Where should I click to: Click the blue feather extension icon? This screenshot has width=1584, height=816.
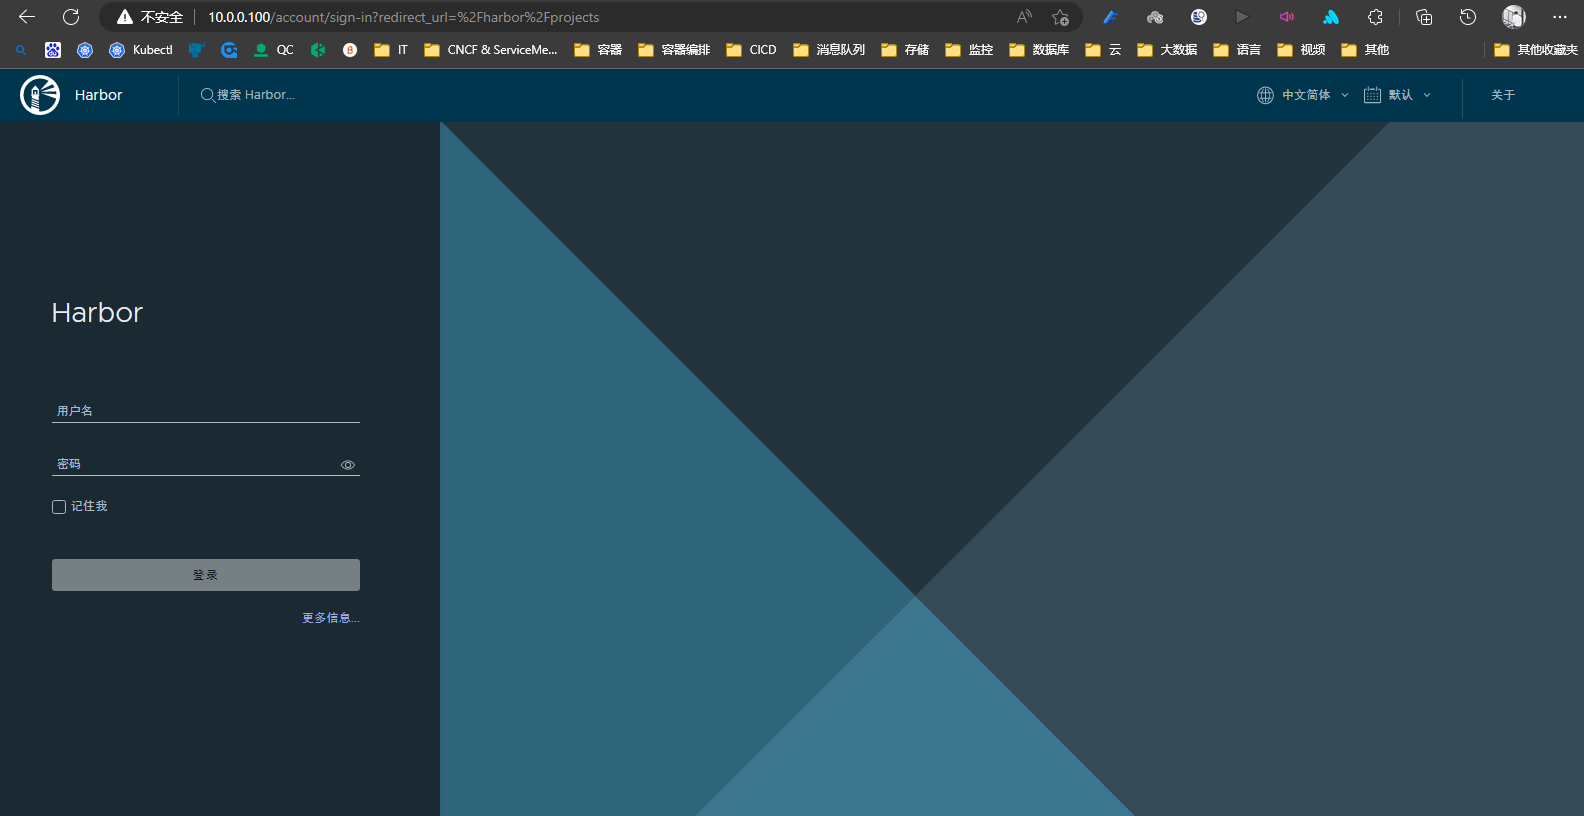pyautogui.click(x=1110, y=17)
